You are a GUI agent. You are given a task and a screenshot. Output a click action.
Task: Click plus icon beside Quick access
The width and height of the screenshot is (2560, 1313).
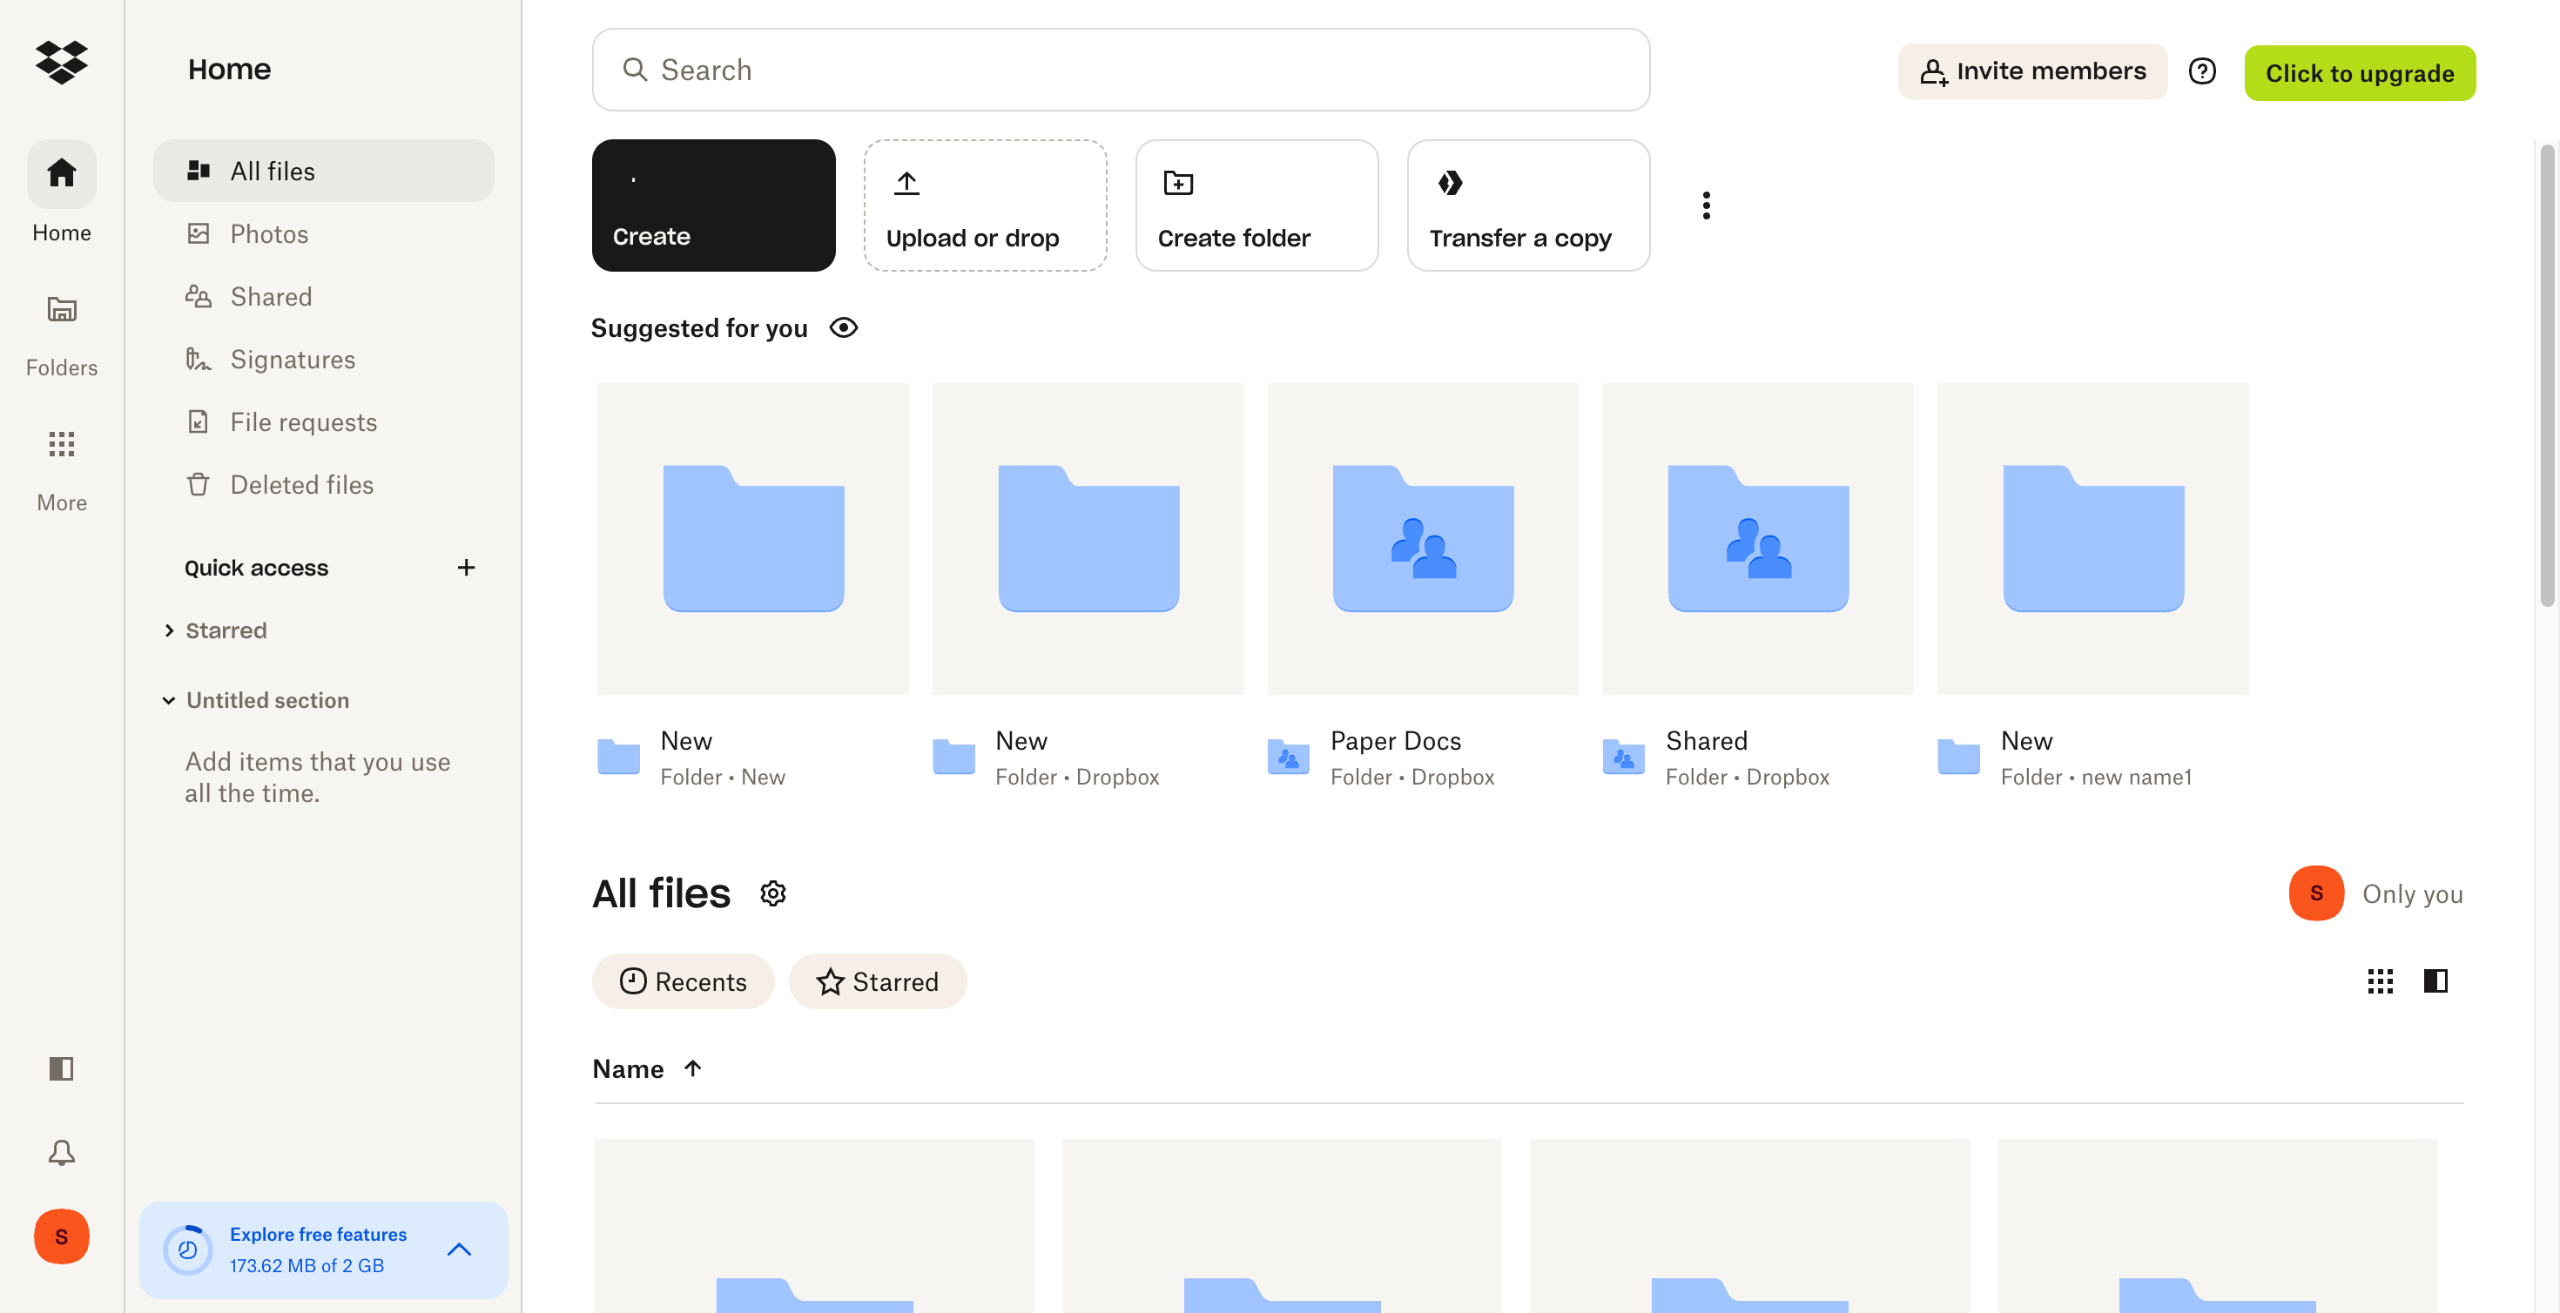466,568
